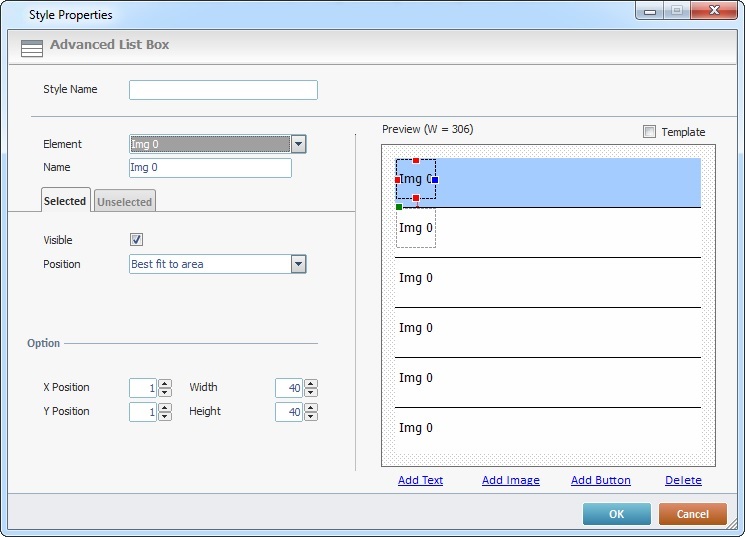Click the red left resize handle in preview
The width and height of the screenshot is (745, 537).
[x=398, y=180]
